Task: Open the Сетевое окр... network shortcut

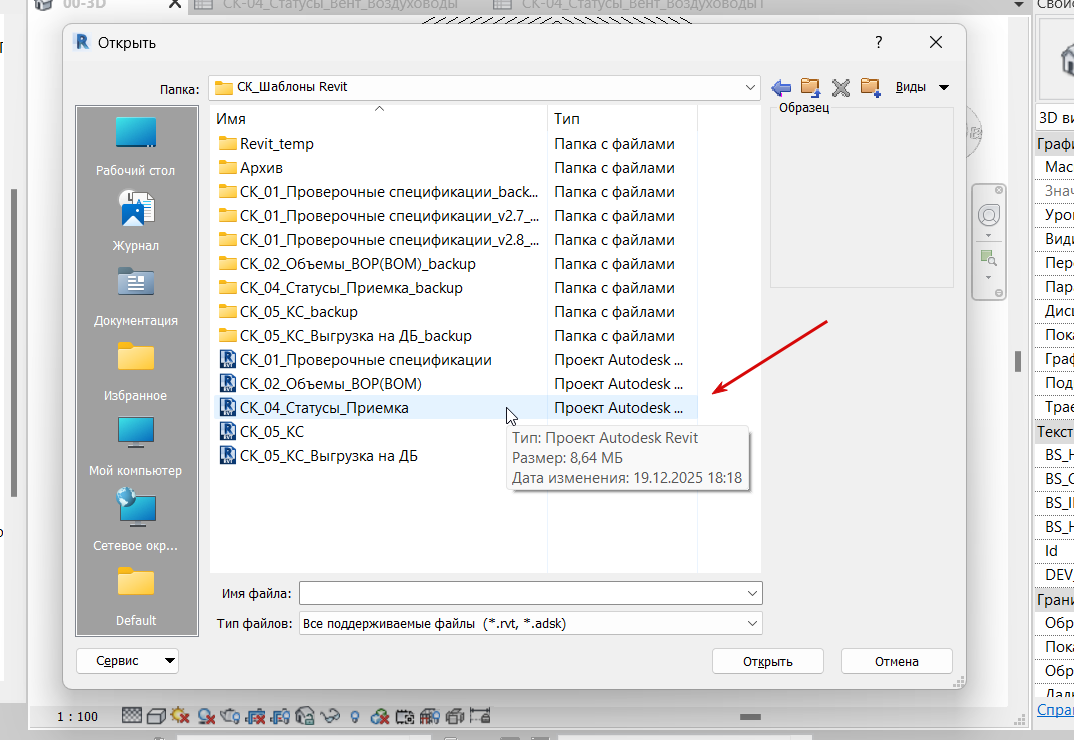Action: 136,521
